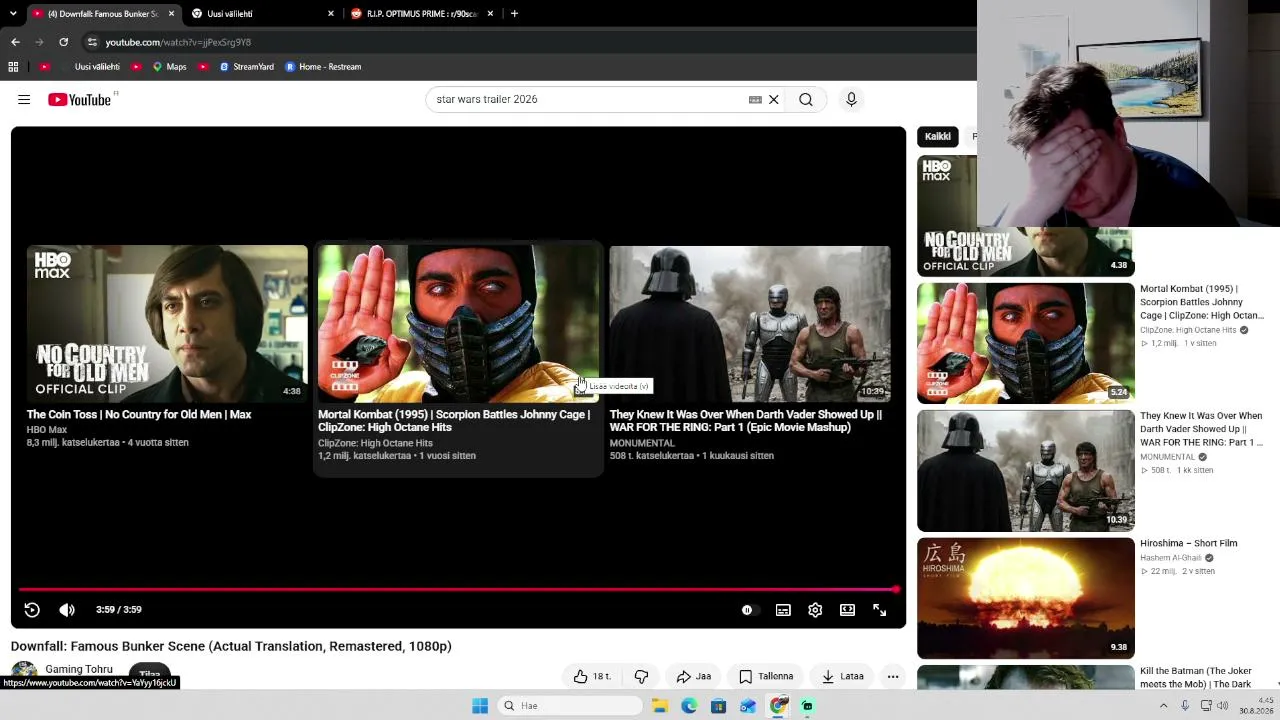The width and height of the screenshot is (1280, 720).
Task: Open Home - Restream bookmark
Action: click(323, 67)
